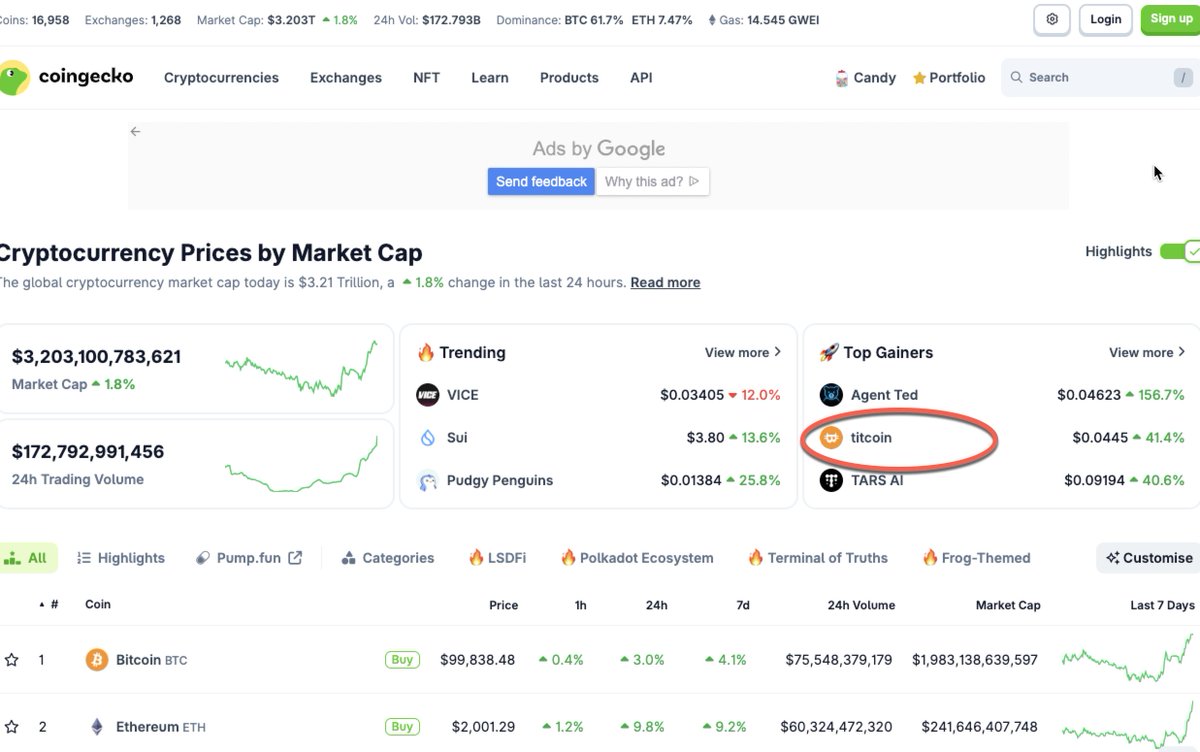Click the Bitcoin logo icon

[97, 660]
